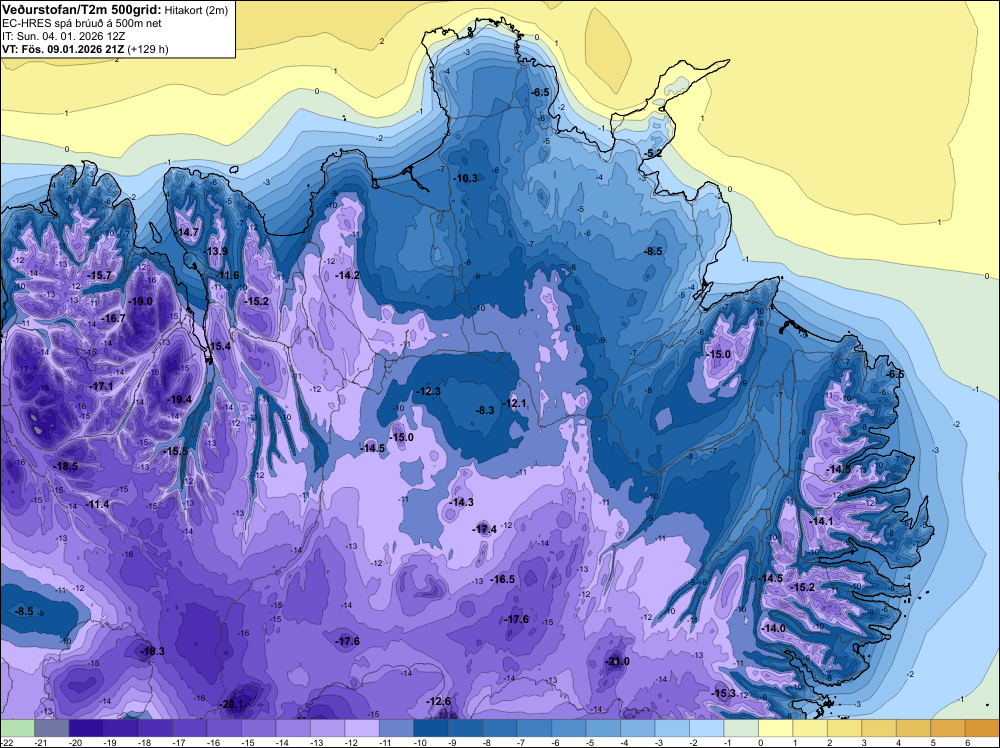1000x748 pixels.
Task: Click the -19.0 temperature value
Action: pos(140,301)
